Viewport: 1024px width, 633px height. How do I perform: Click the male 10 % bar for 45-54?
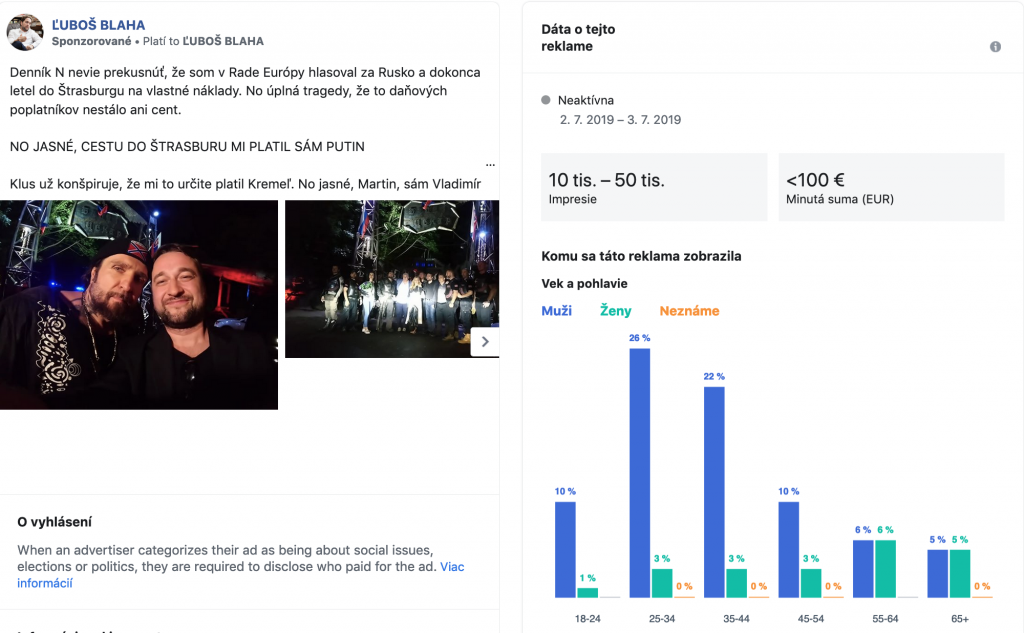pyautogui.click(x=789, y=550)
